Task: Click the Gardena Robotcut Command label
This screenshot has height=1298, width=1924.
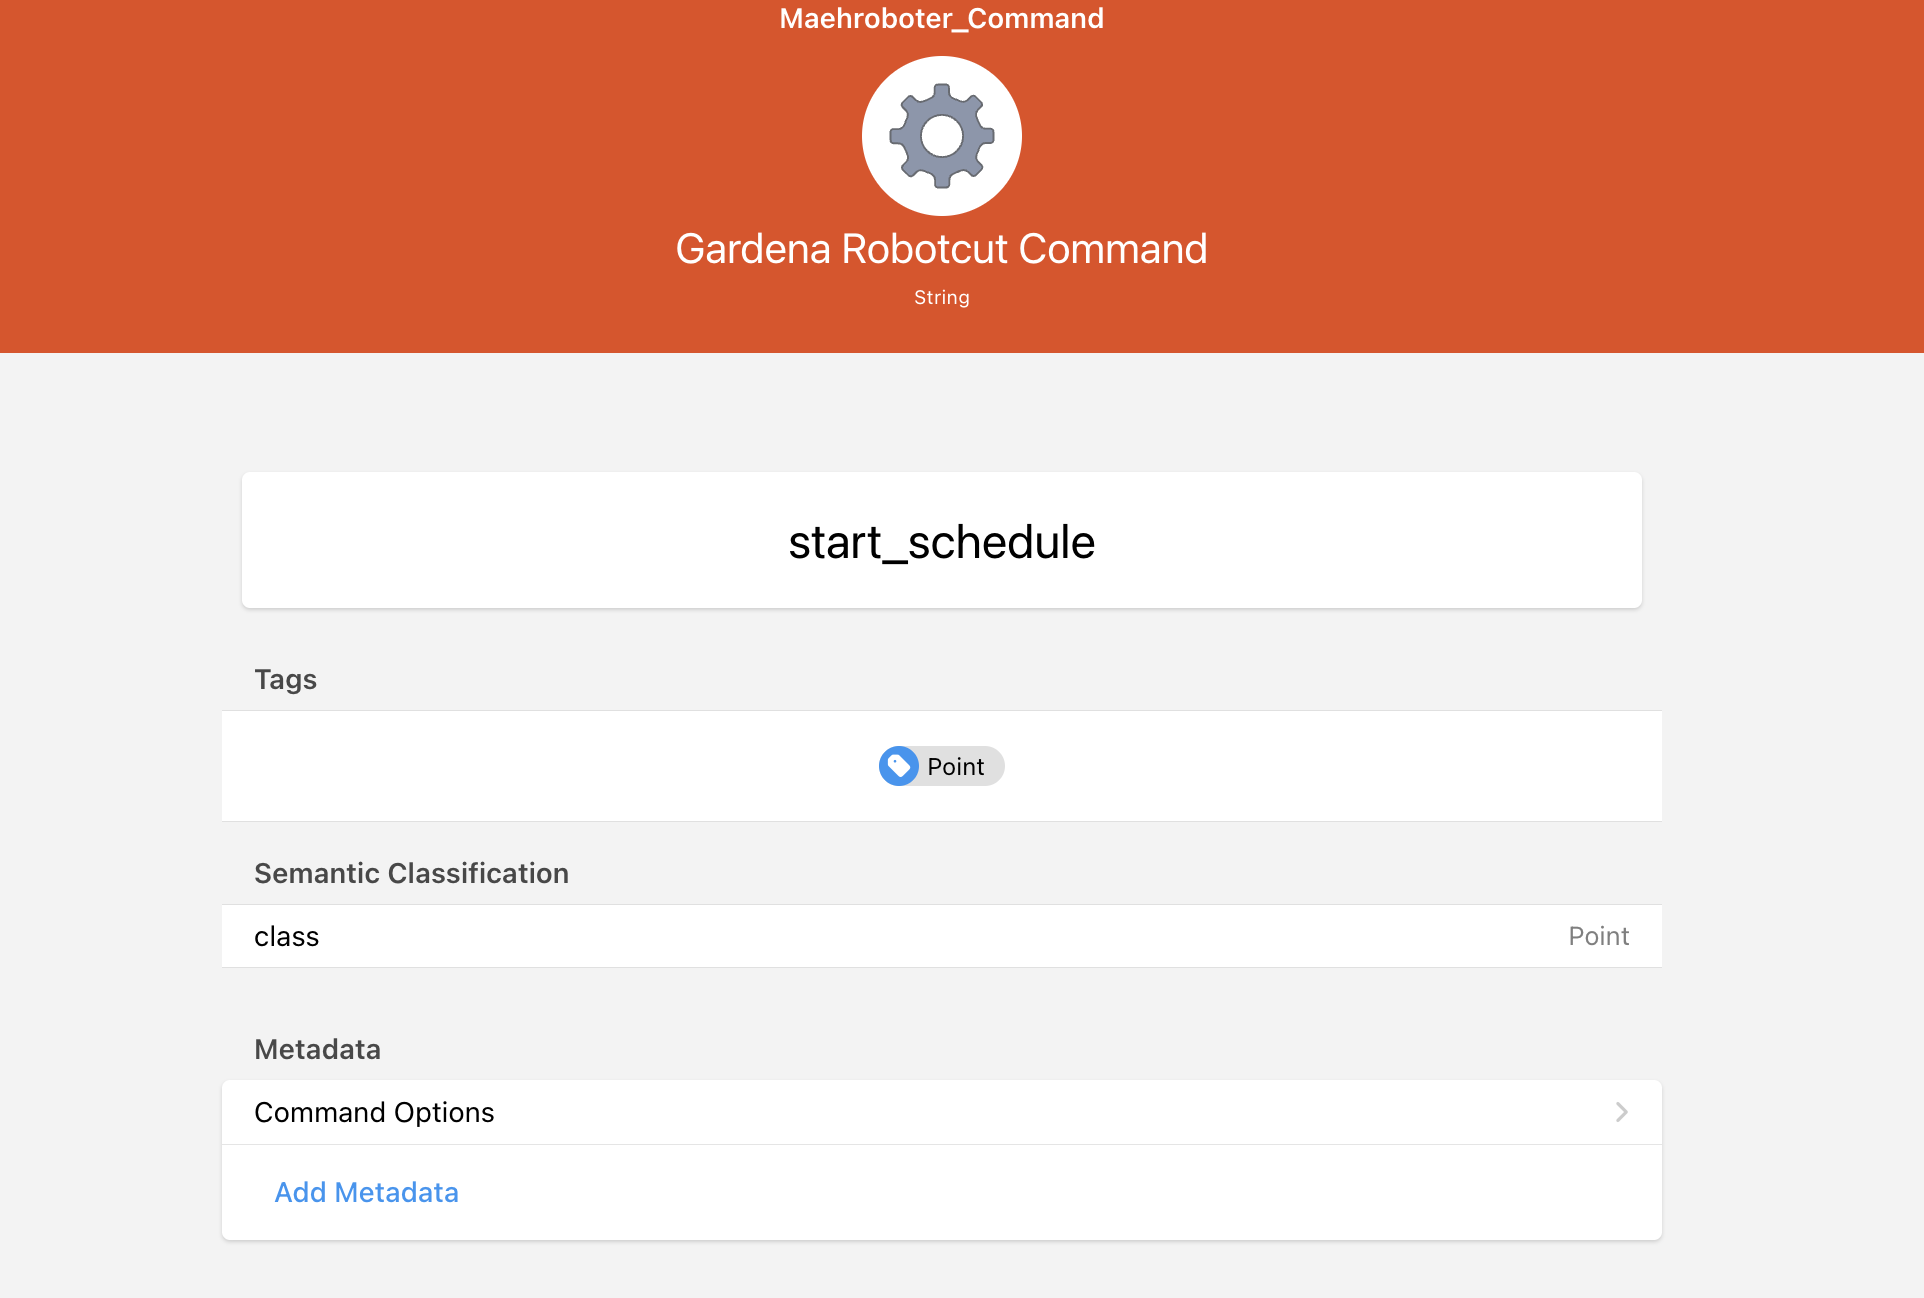Action: coord(941,249)
